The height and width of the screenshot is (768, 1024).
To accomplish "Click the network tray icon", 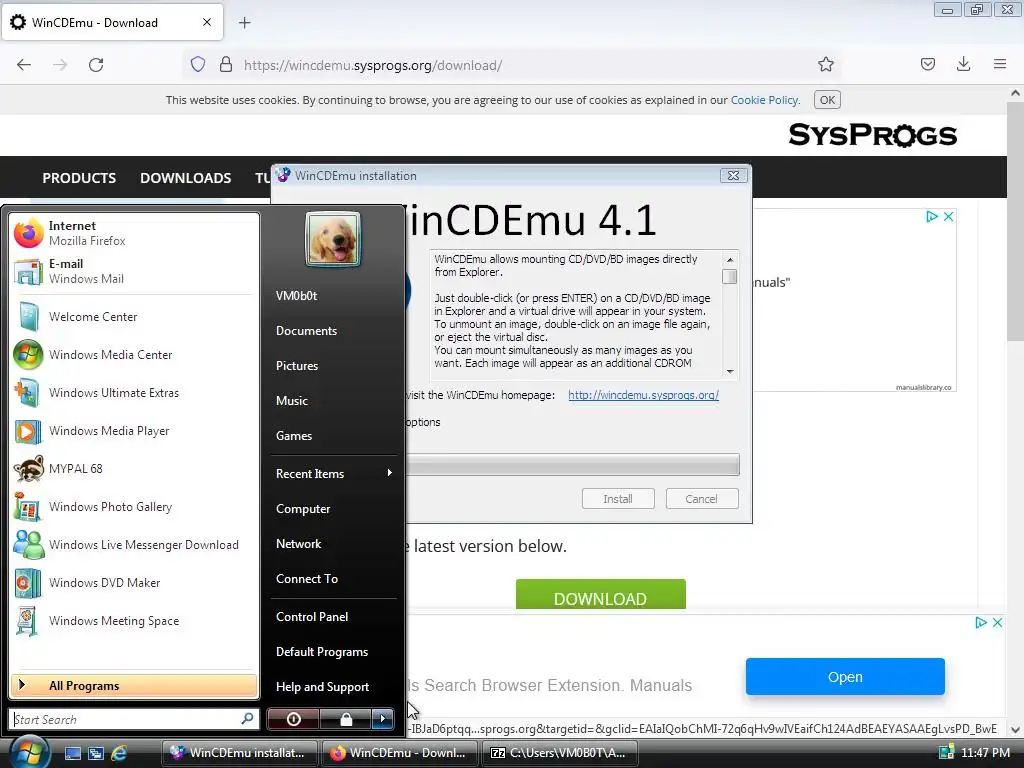I will [946, 753].
